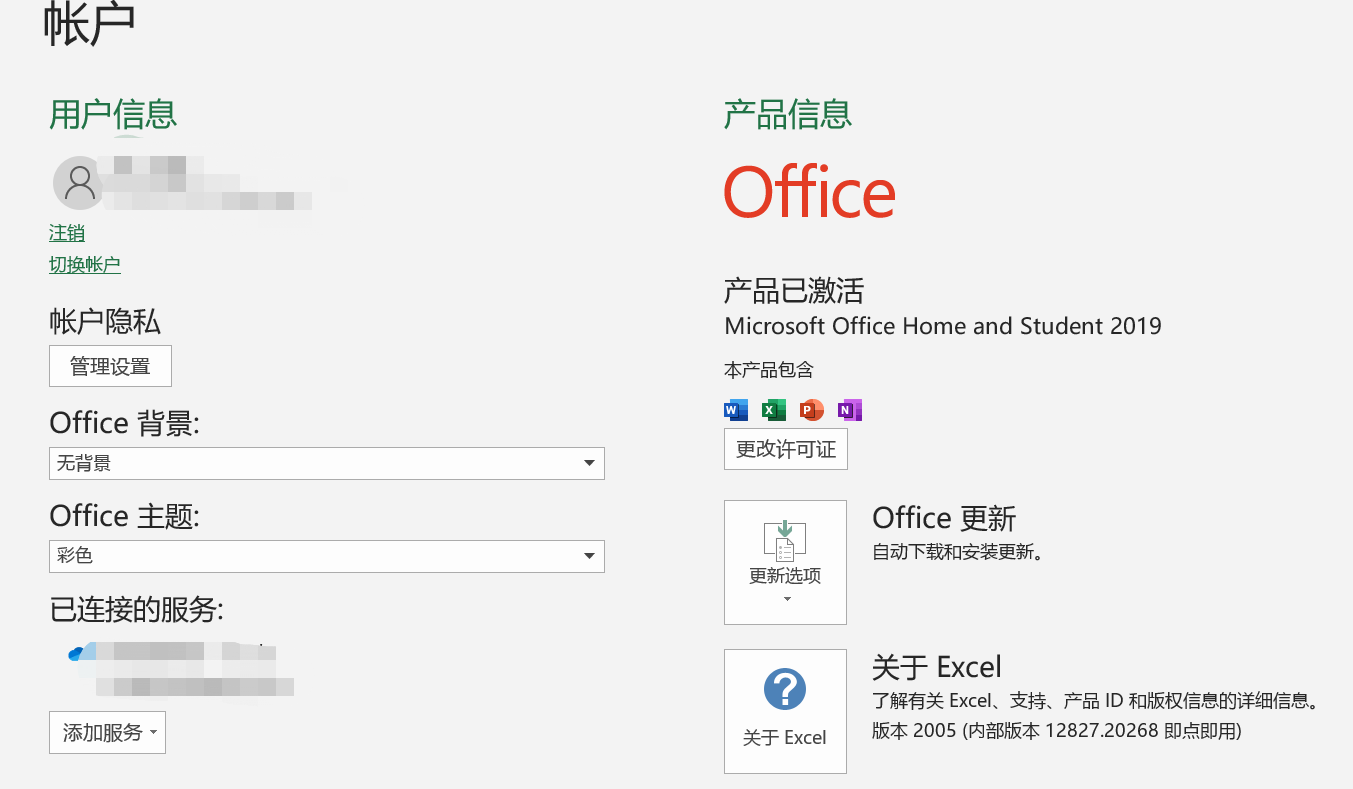The height and width of the screenshot is (789, 1353).
Task: Open the 关于 Excel button
Action: 785,711
